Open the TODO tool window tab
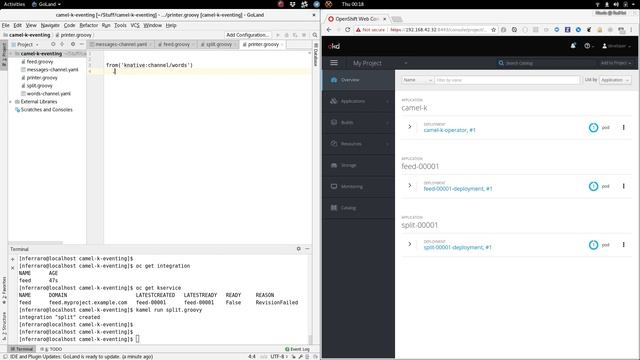Viewport: 640px width, 360px height. pos(52,349)
